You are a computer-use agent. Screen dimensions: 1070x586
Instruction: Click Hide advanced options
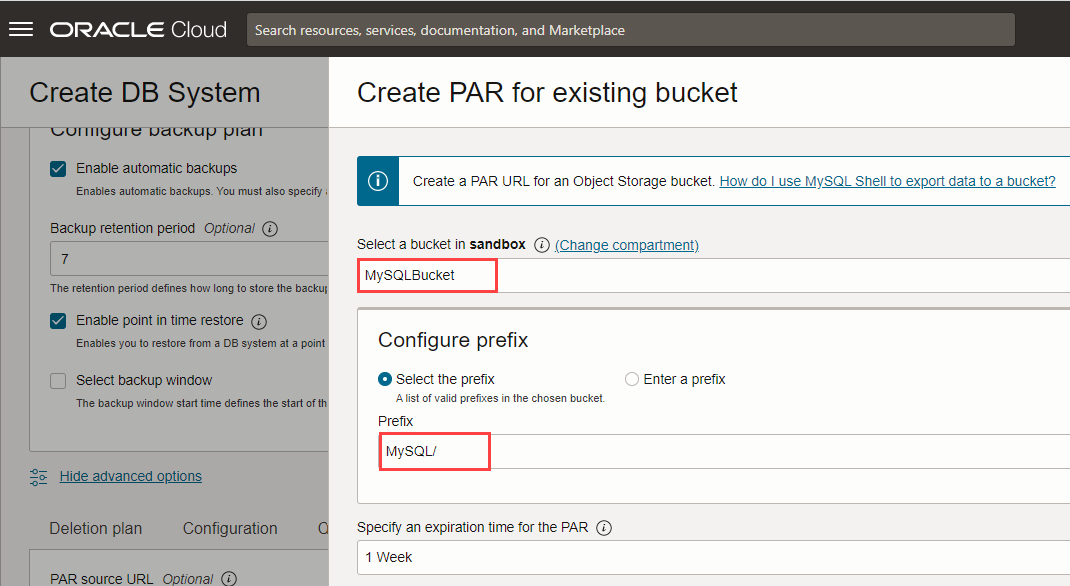[130, 476]
